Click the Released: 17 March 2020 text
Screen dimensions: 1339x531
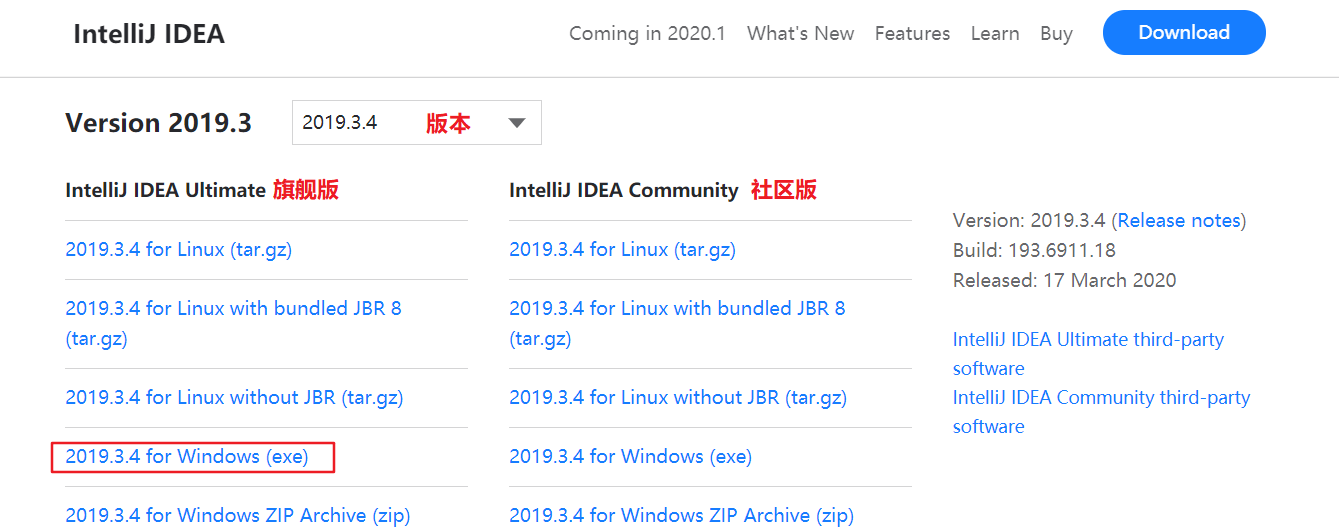point(1065,280)
